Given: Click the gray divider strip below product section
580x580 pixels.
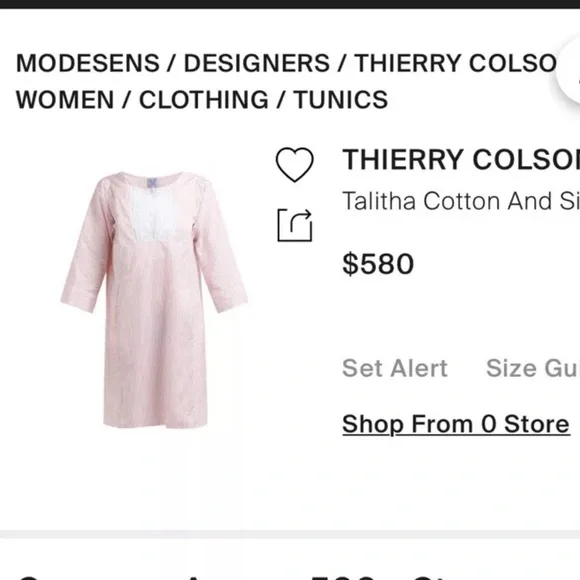Looking at the screenshot, I should click(290, 534).
